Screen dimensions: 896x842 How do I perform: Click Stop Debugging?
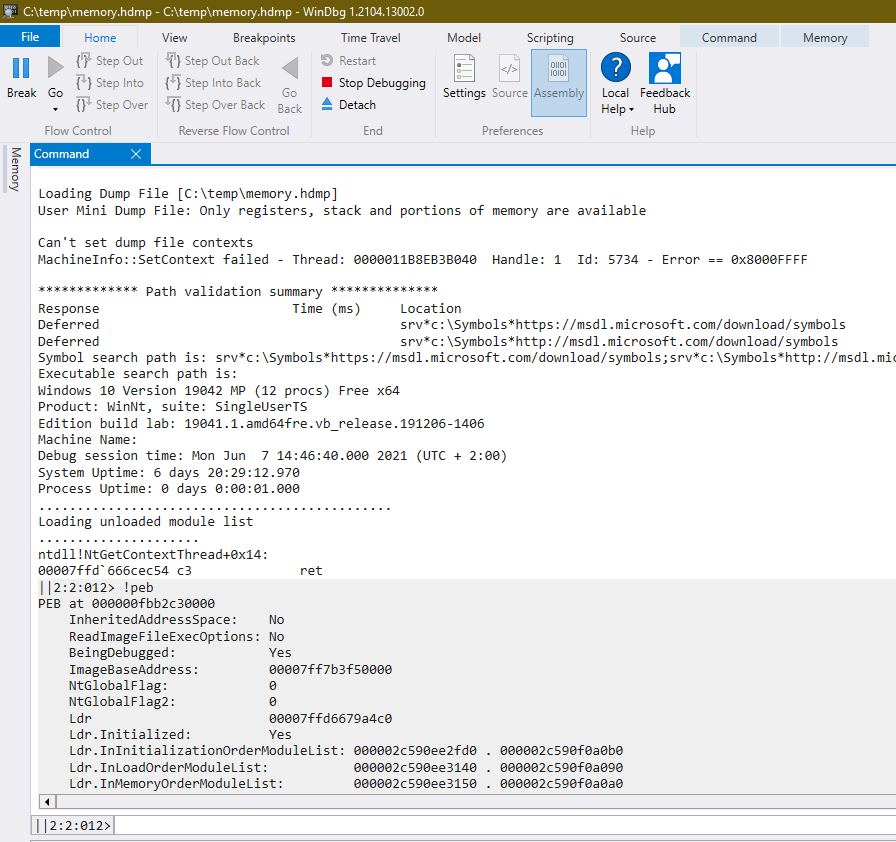pyautogui.click(x=374, y=83)
